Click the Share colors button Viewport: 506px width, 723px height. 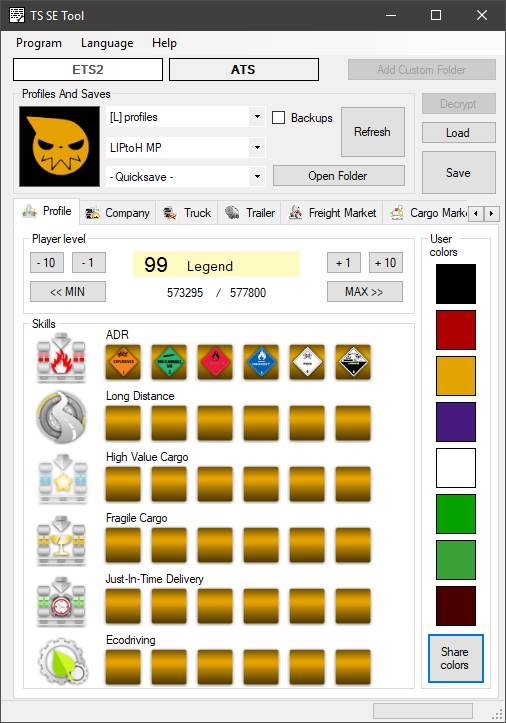click(455, 658)
